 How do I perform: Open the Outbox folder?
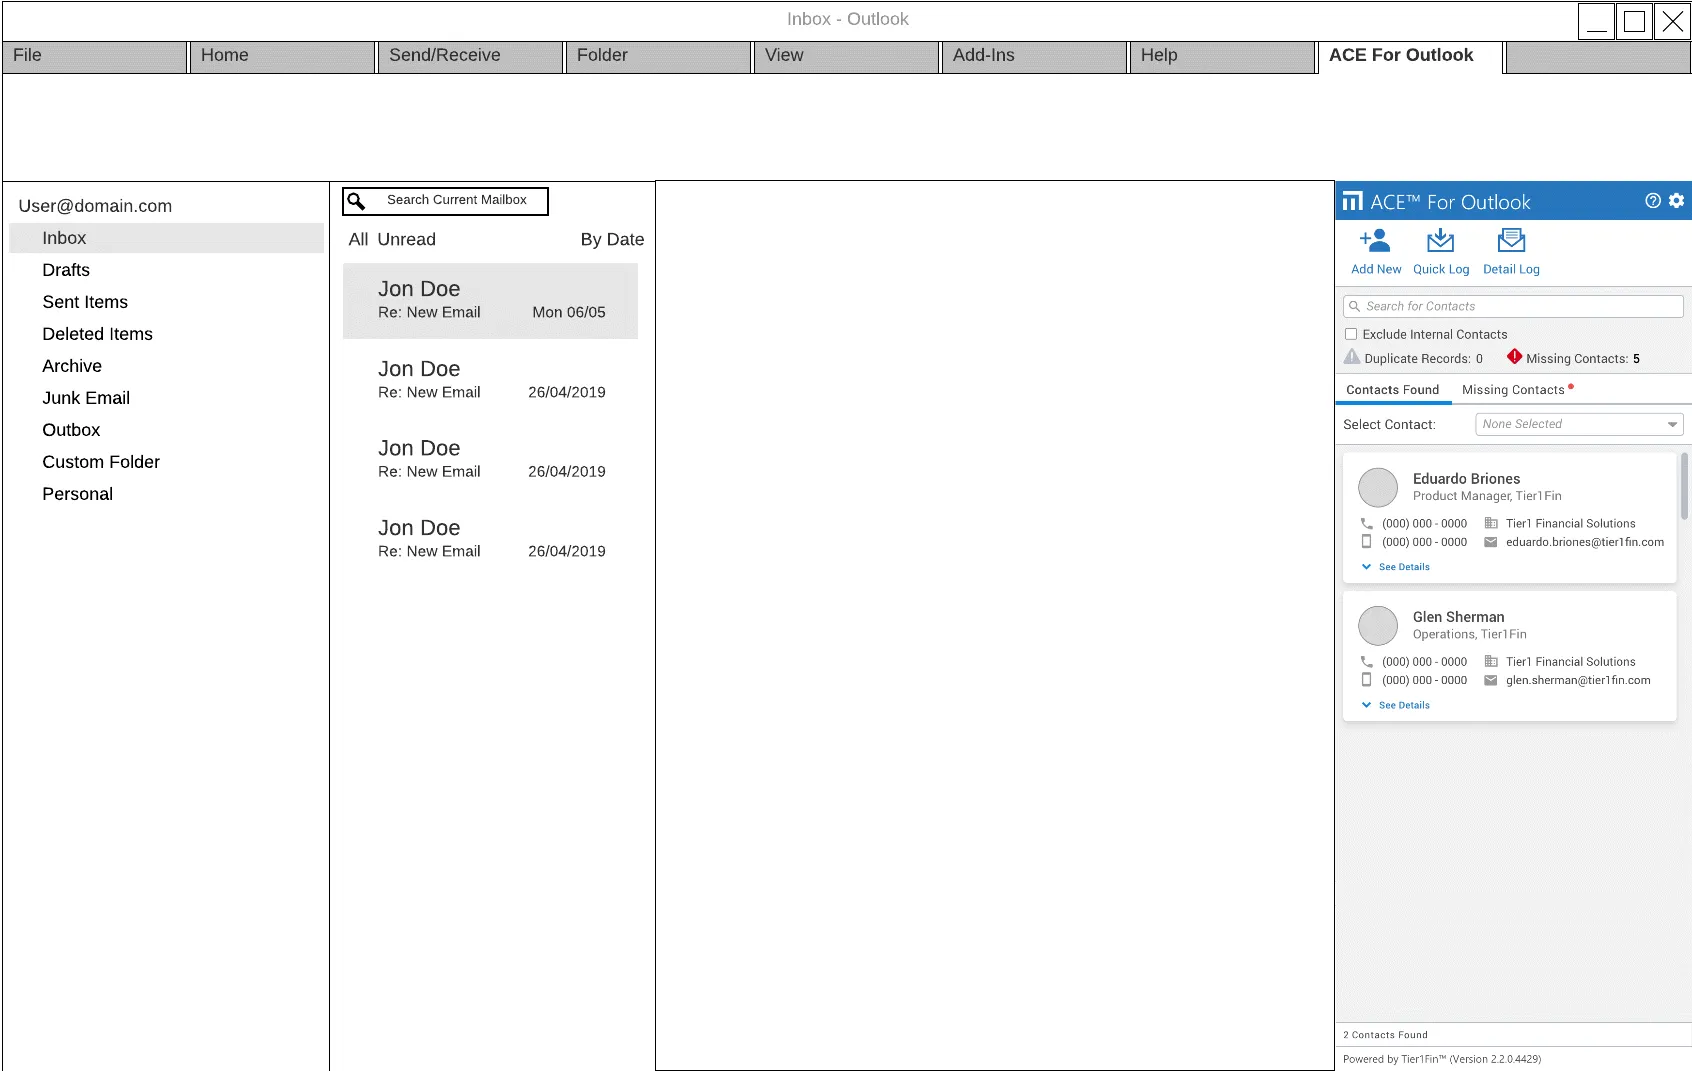[x=71, y=430]
